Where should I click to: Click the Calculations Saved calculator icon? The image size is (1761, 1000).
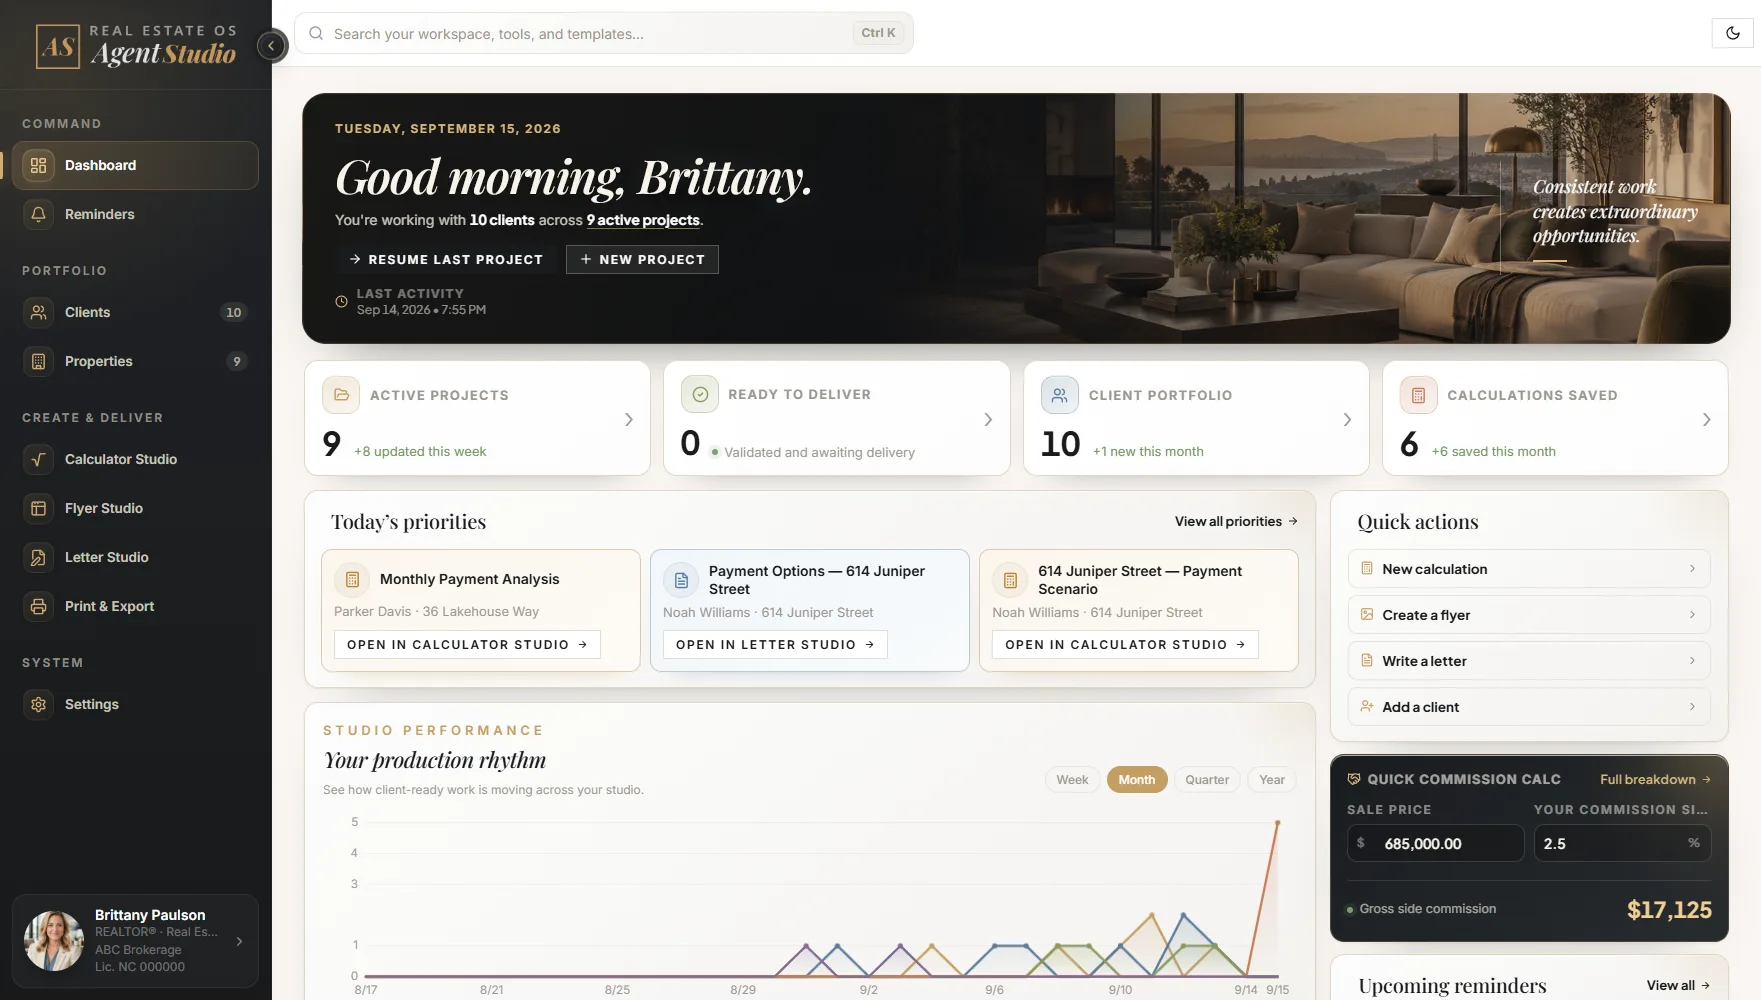click(x=1418, y=395)
